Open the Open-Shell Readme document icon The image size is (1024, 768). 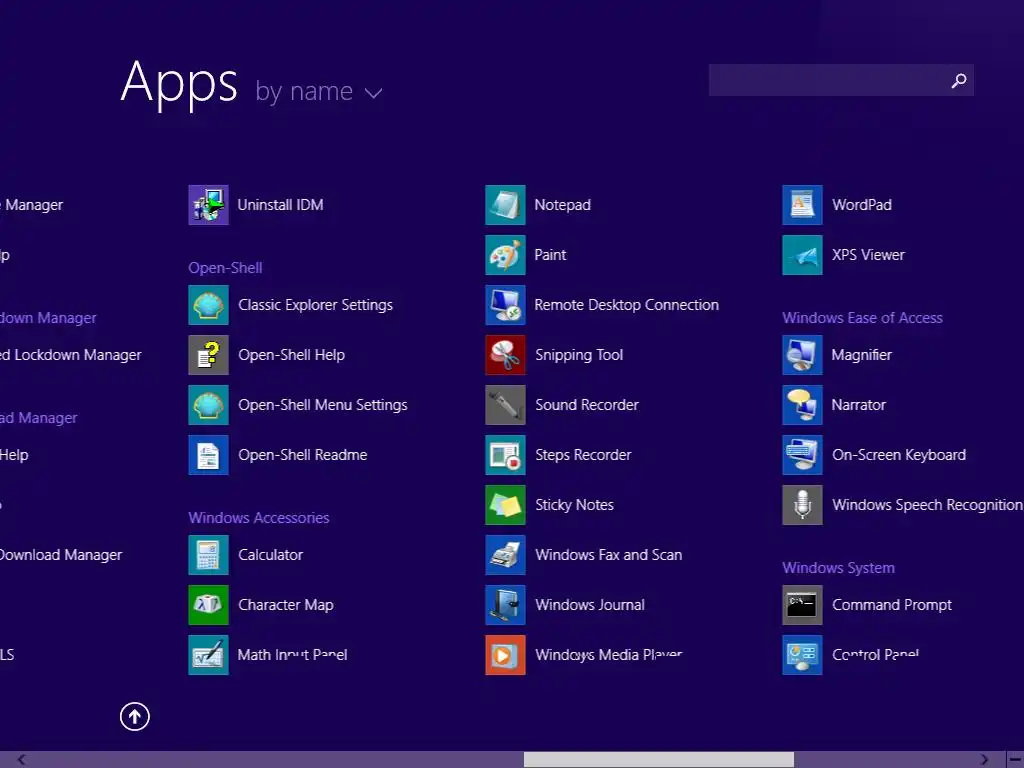(x=208, y=455)
